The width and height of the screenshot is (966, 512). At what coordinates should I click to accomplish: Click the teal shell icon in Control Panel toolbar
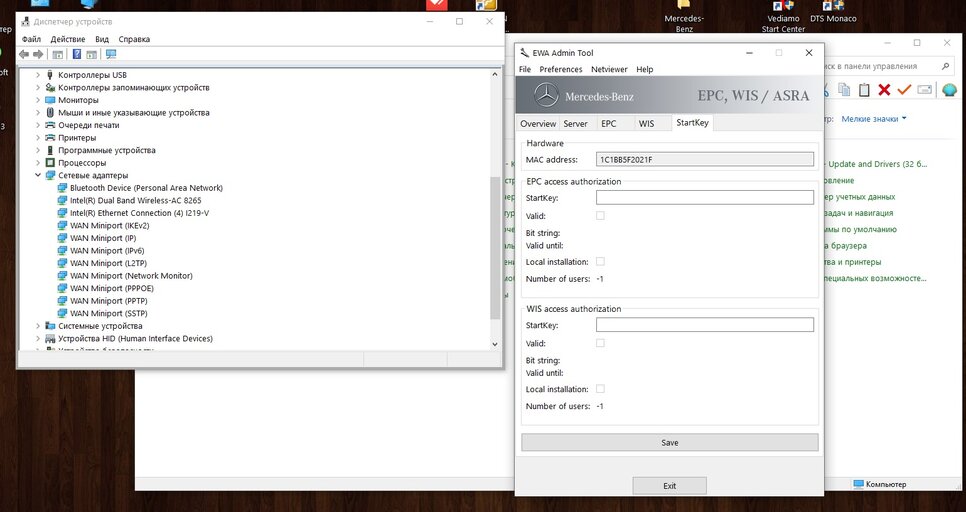tap(949, 90)
